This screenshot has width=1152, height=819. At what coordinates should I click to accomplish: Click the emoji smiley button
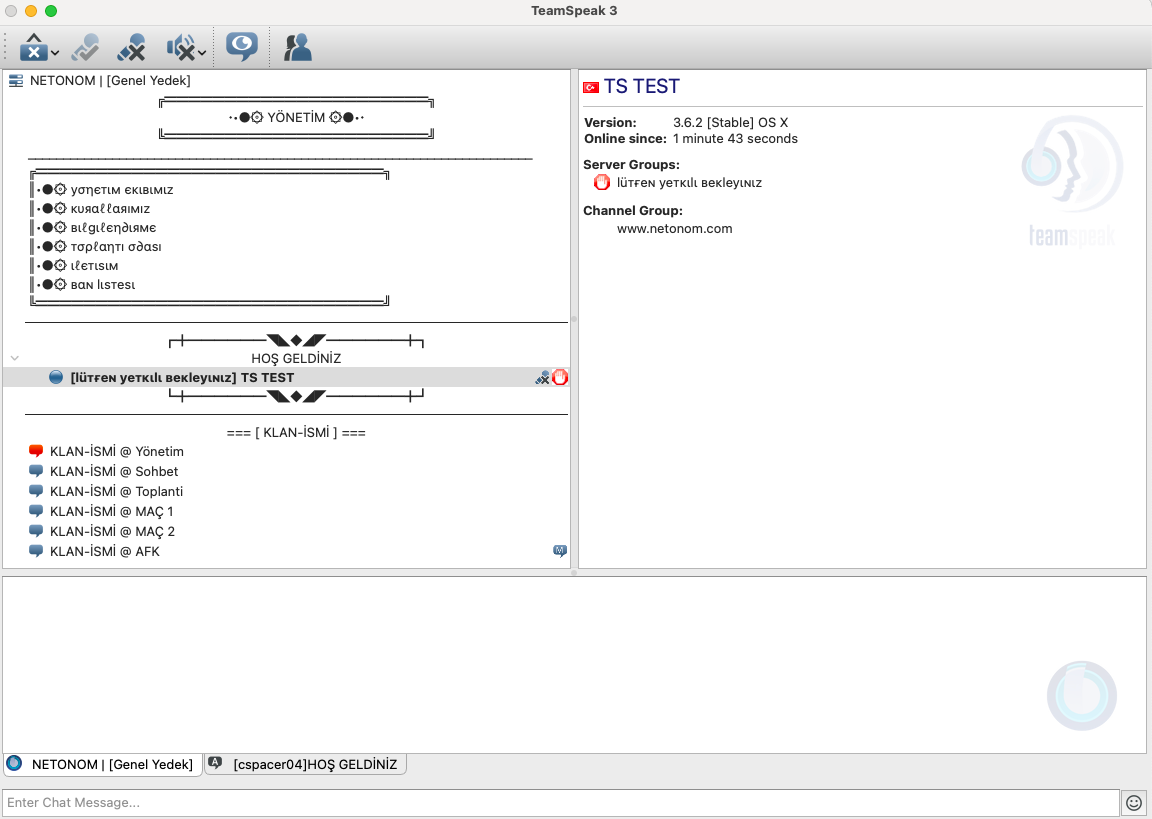click(1133, 802)
